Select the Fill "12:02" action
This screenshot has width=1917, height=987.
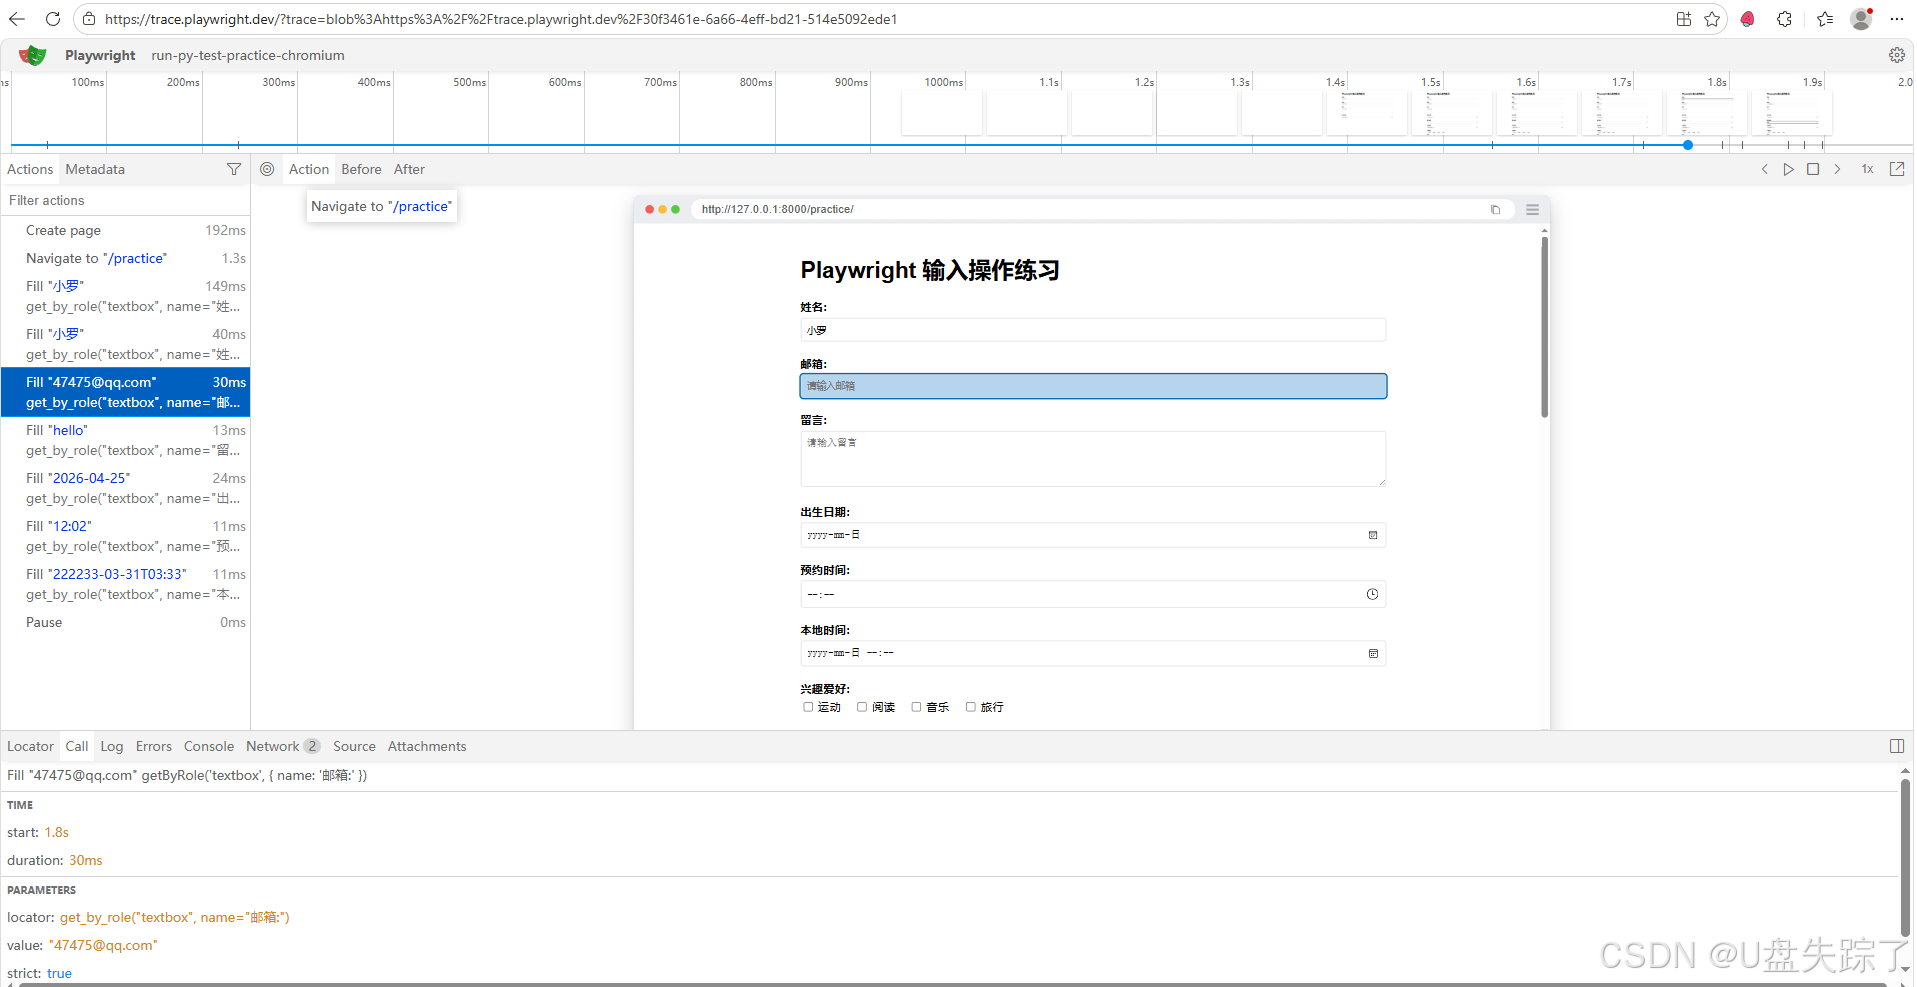point(125,536)
